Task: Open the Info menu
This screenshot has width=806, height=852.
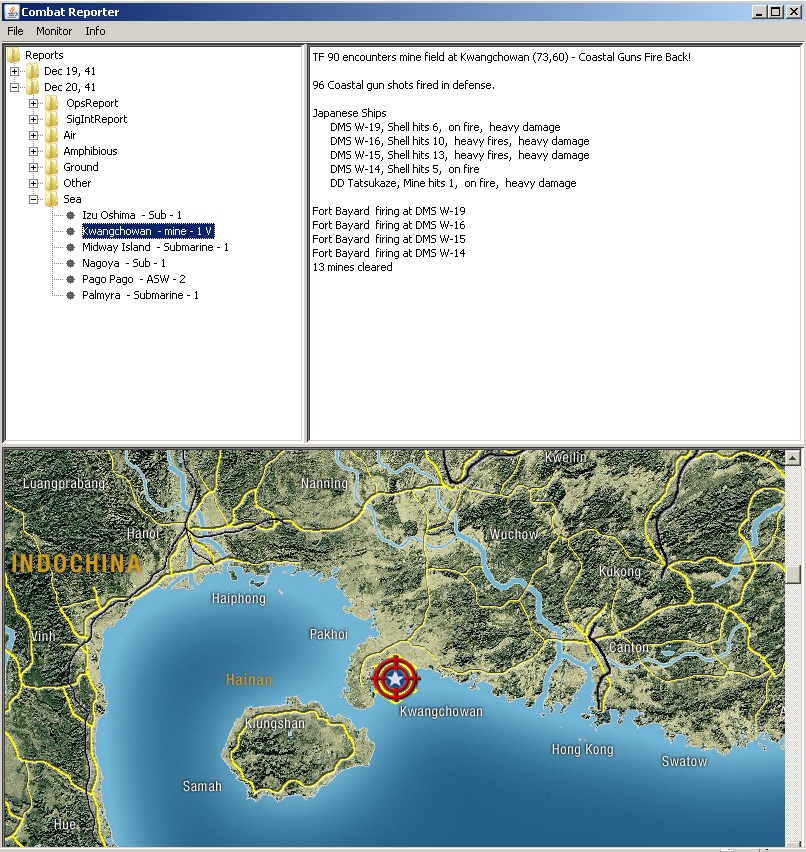Action: coord(95,31)
